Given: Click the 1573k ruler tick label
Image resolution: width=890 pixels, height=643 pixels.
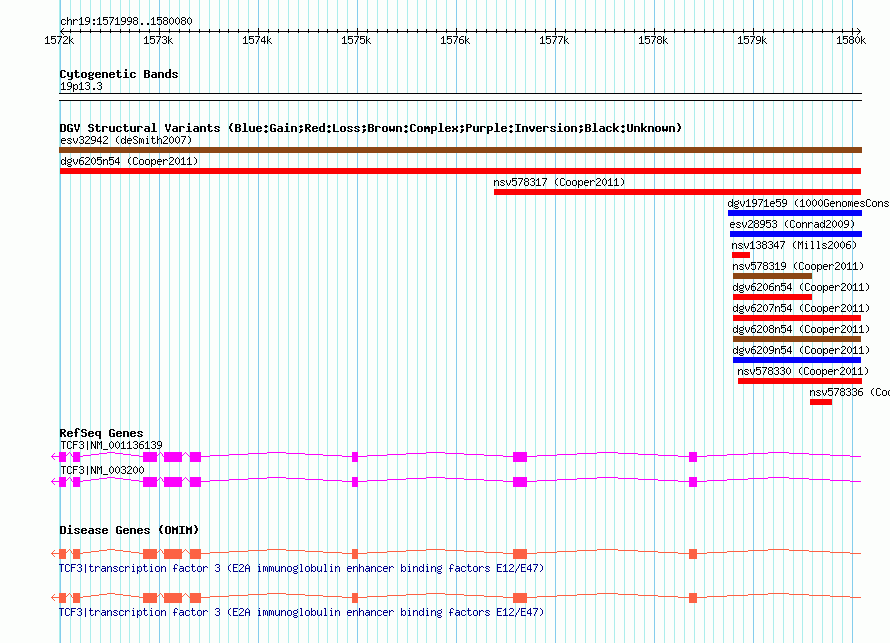Looking at the screenshot, I should [x=158, y=40].
